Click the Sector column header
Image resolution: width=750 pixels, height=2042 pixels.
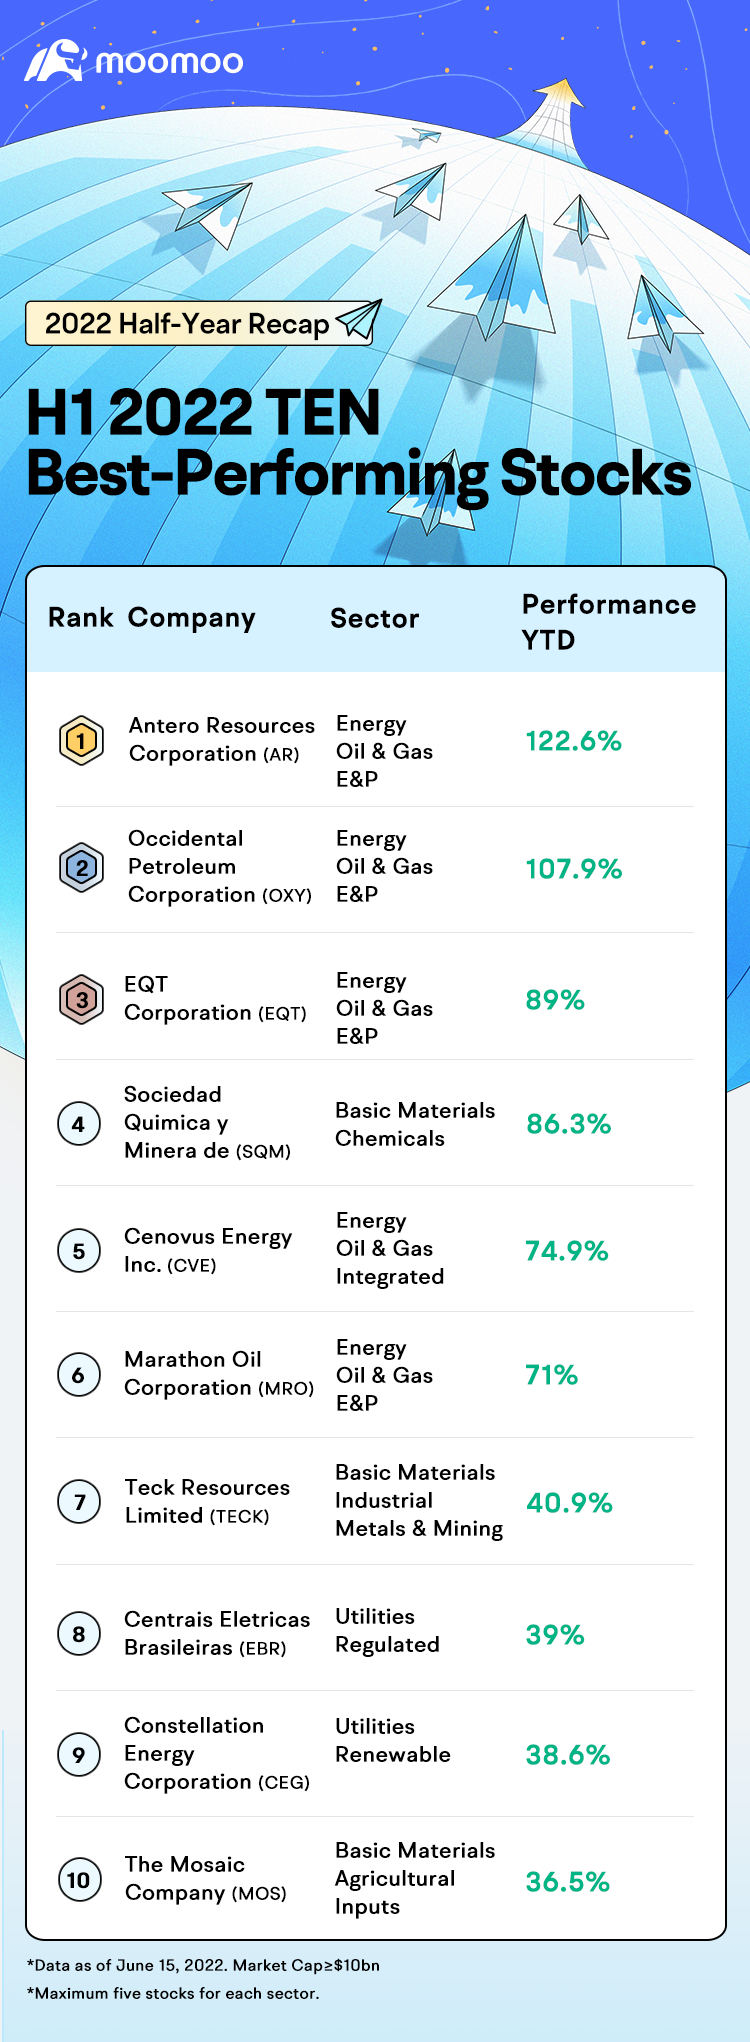click(375, 619)
